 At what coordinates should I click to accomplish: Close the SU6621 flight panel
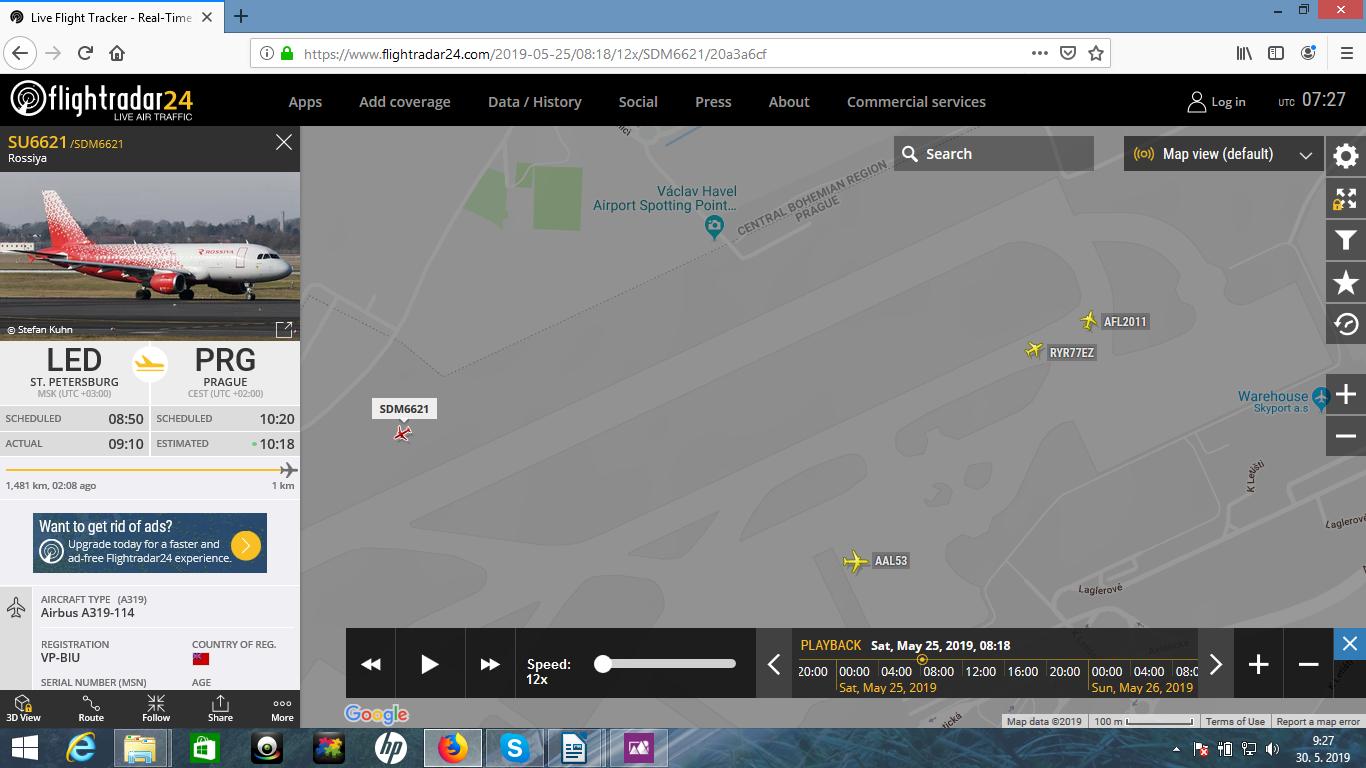click(x=284, y=143)
